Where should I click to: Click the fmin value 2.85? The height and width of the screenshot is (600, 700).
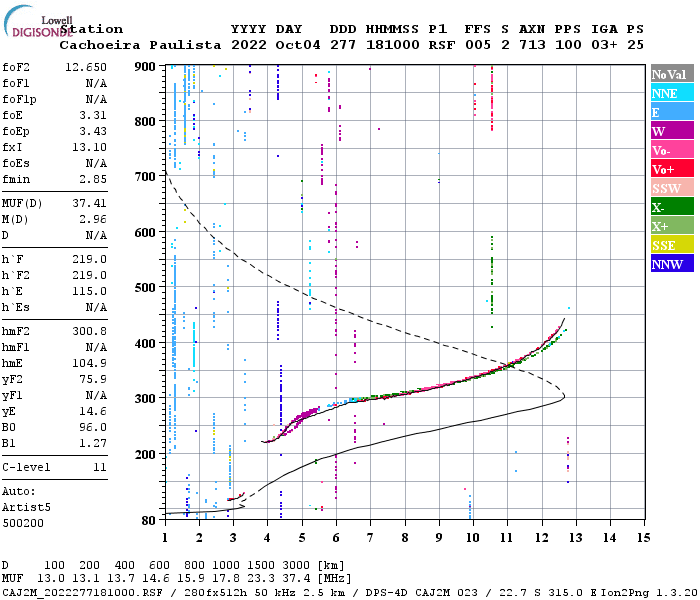coord(93,179)
